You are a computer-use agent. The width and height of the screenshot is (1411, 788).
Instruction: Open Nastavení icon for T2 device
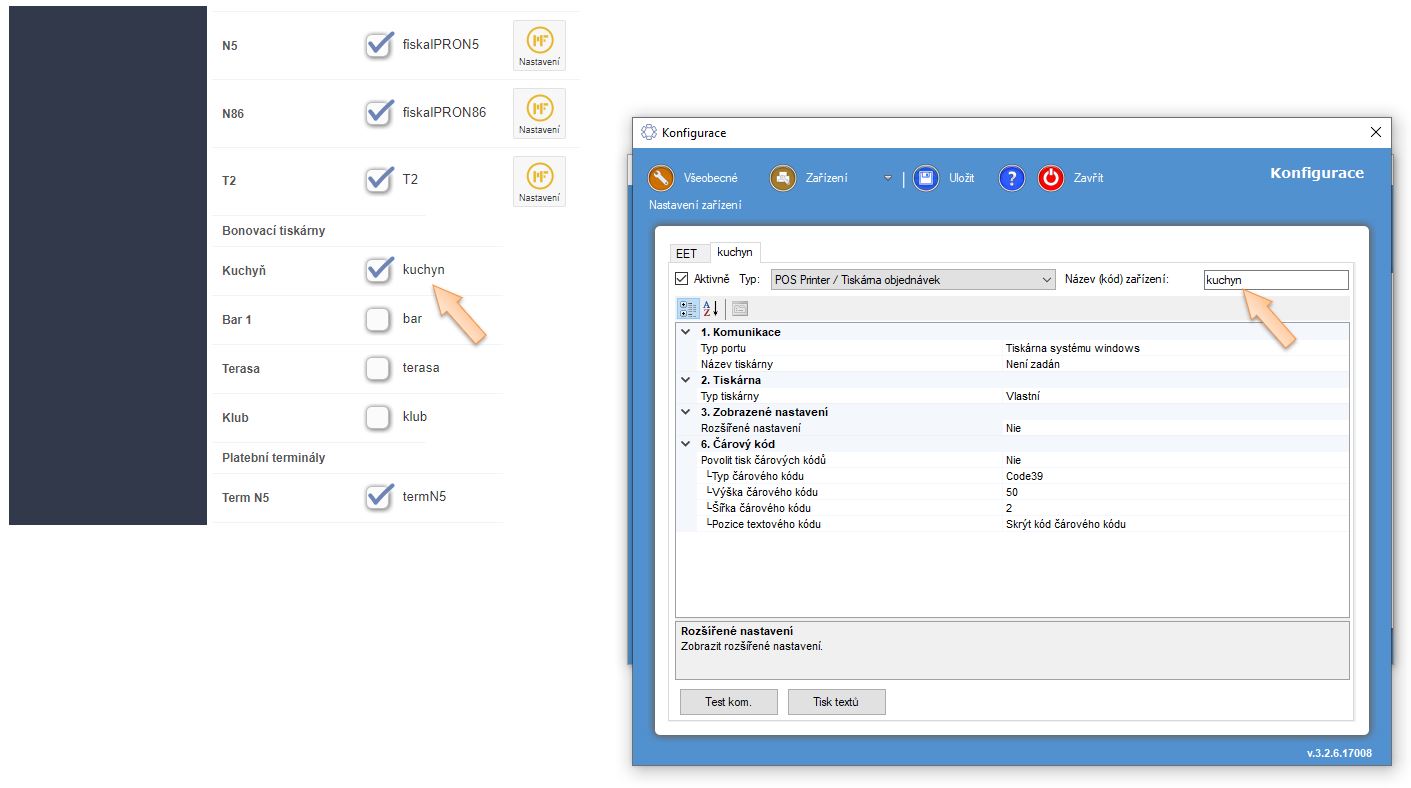[539, 181]
